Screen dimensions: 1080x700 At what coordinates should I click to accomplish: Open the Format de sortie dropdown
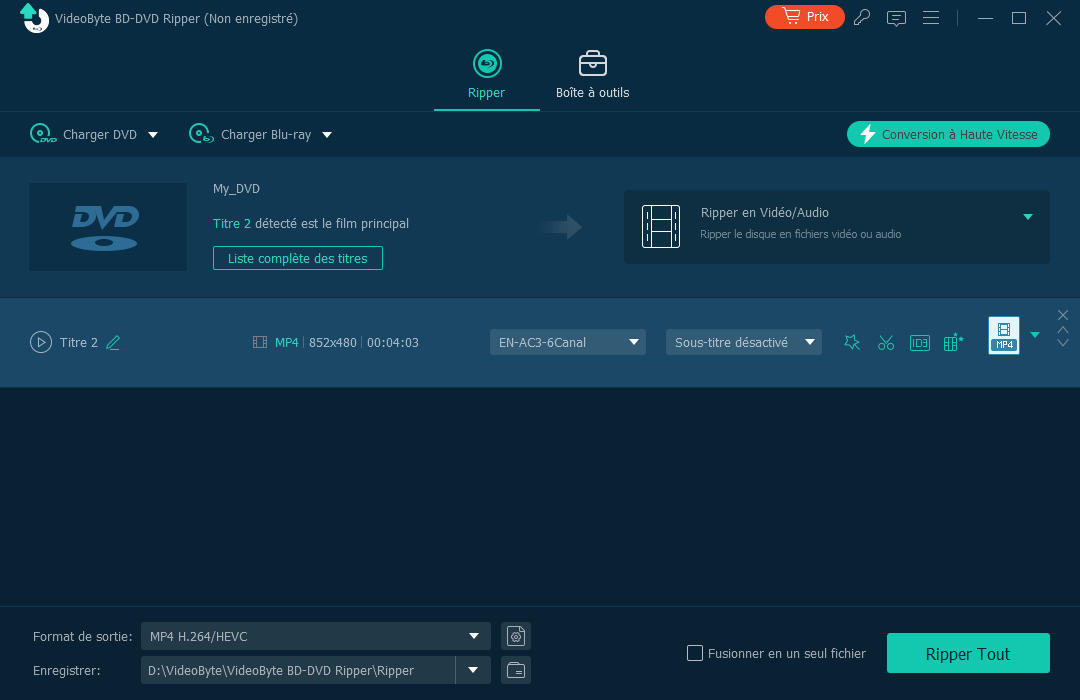point(315,636)
